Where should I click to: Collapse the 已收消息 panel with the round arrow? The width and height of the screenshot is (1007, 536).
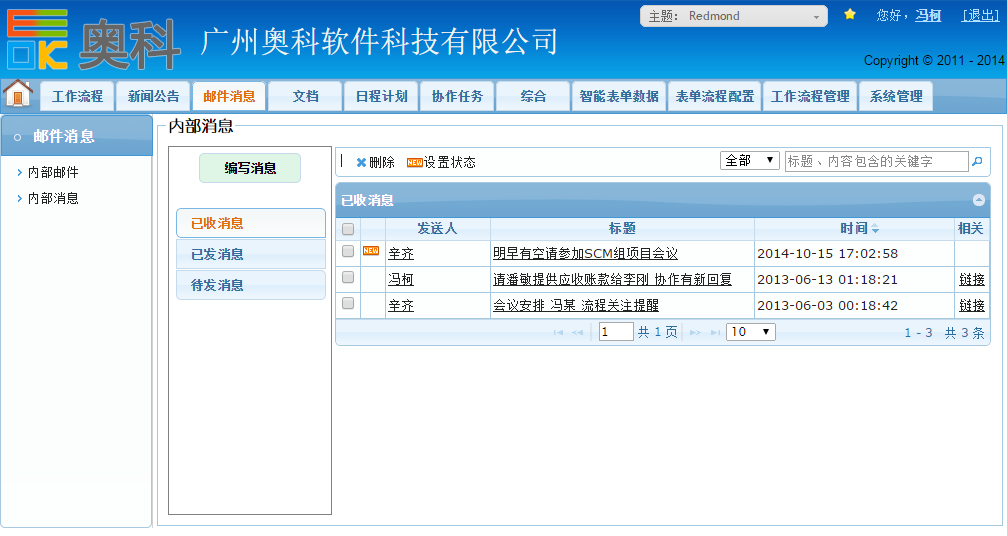tap(978, 200)
